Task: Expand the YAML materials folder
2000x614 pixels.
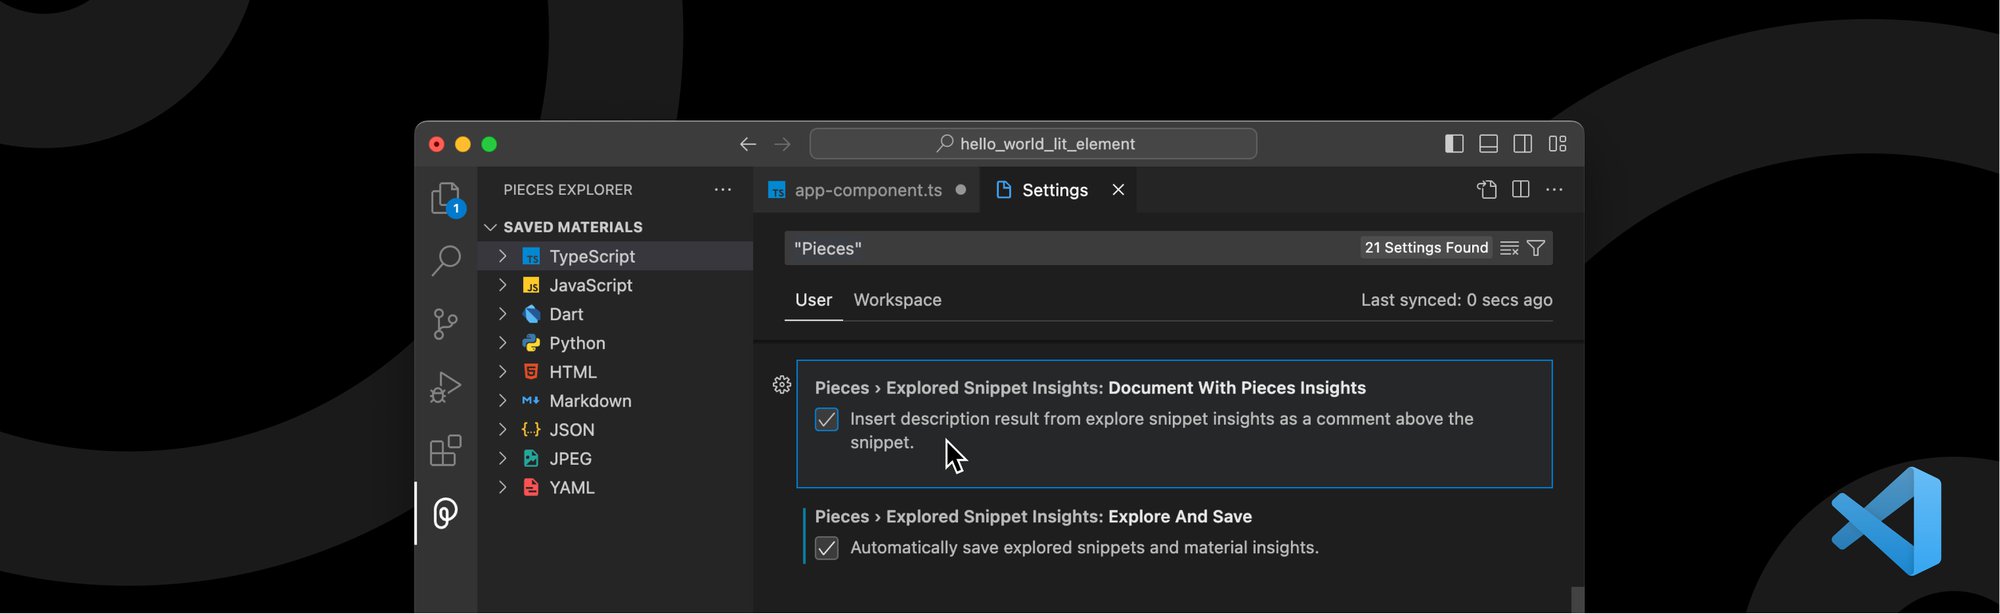Action: 502,488
